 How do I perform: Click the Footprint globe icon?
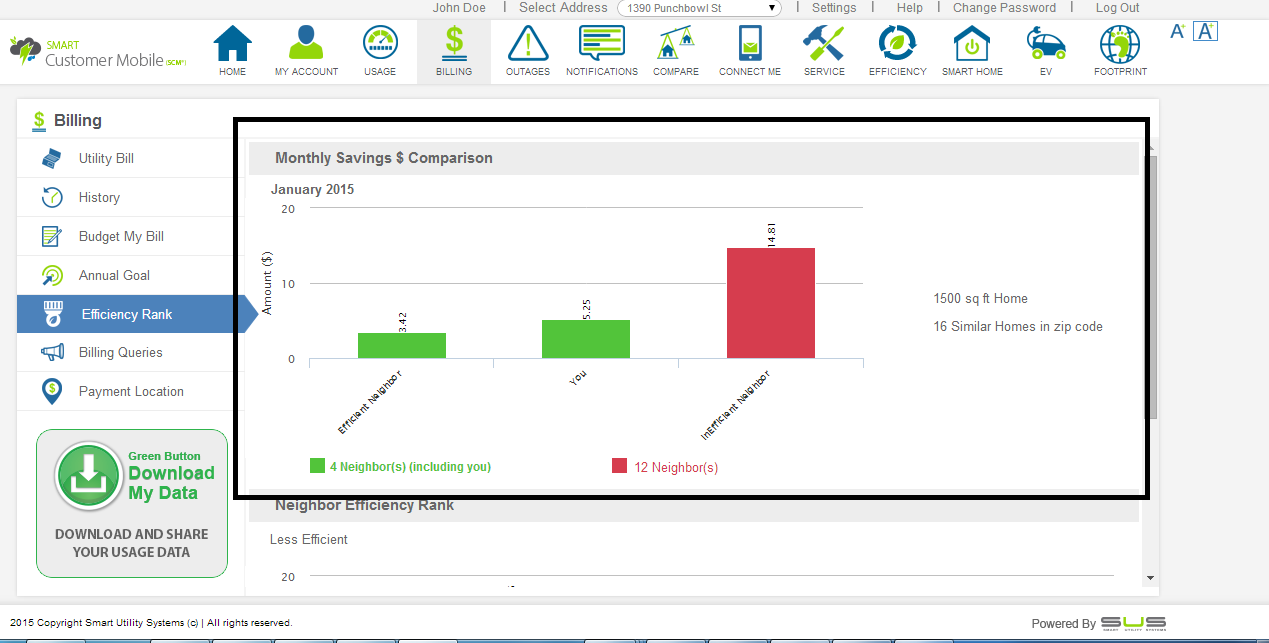point(1120,45)
